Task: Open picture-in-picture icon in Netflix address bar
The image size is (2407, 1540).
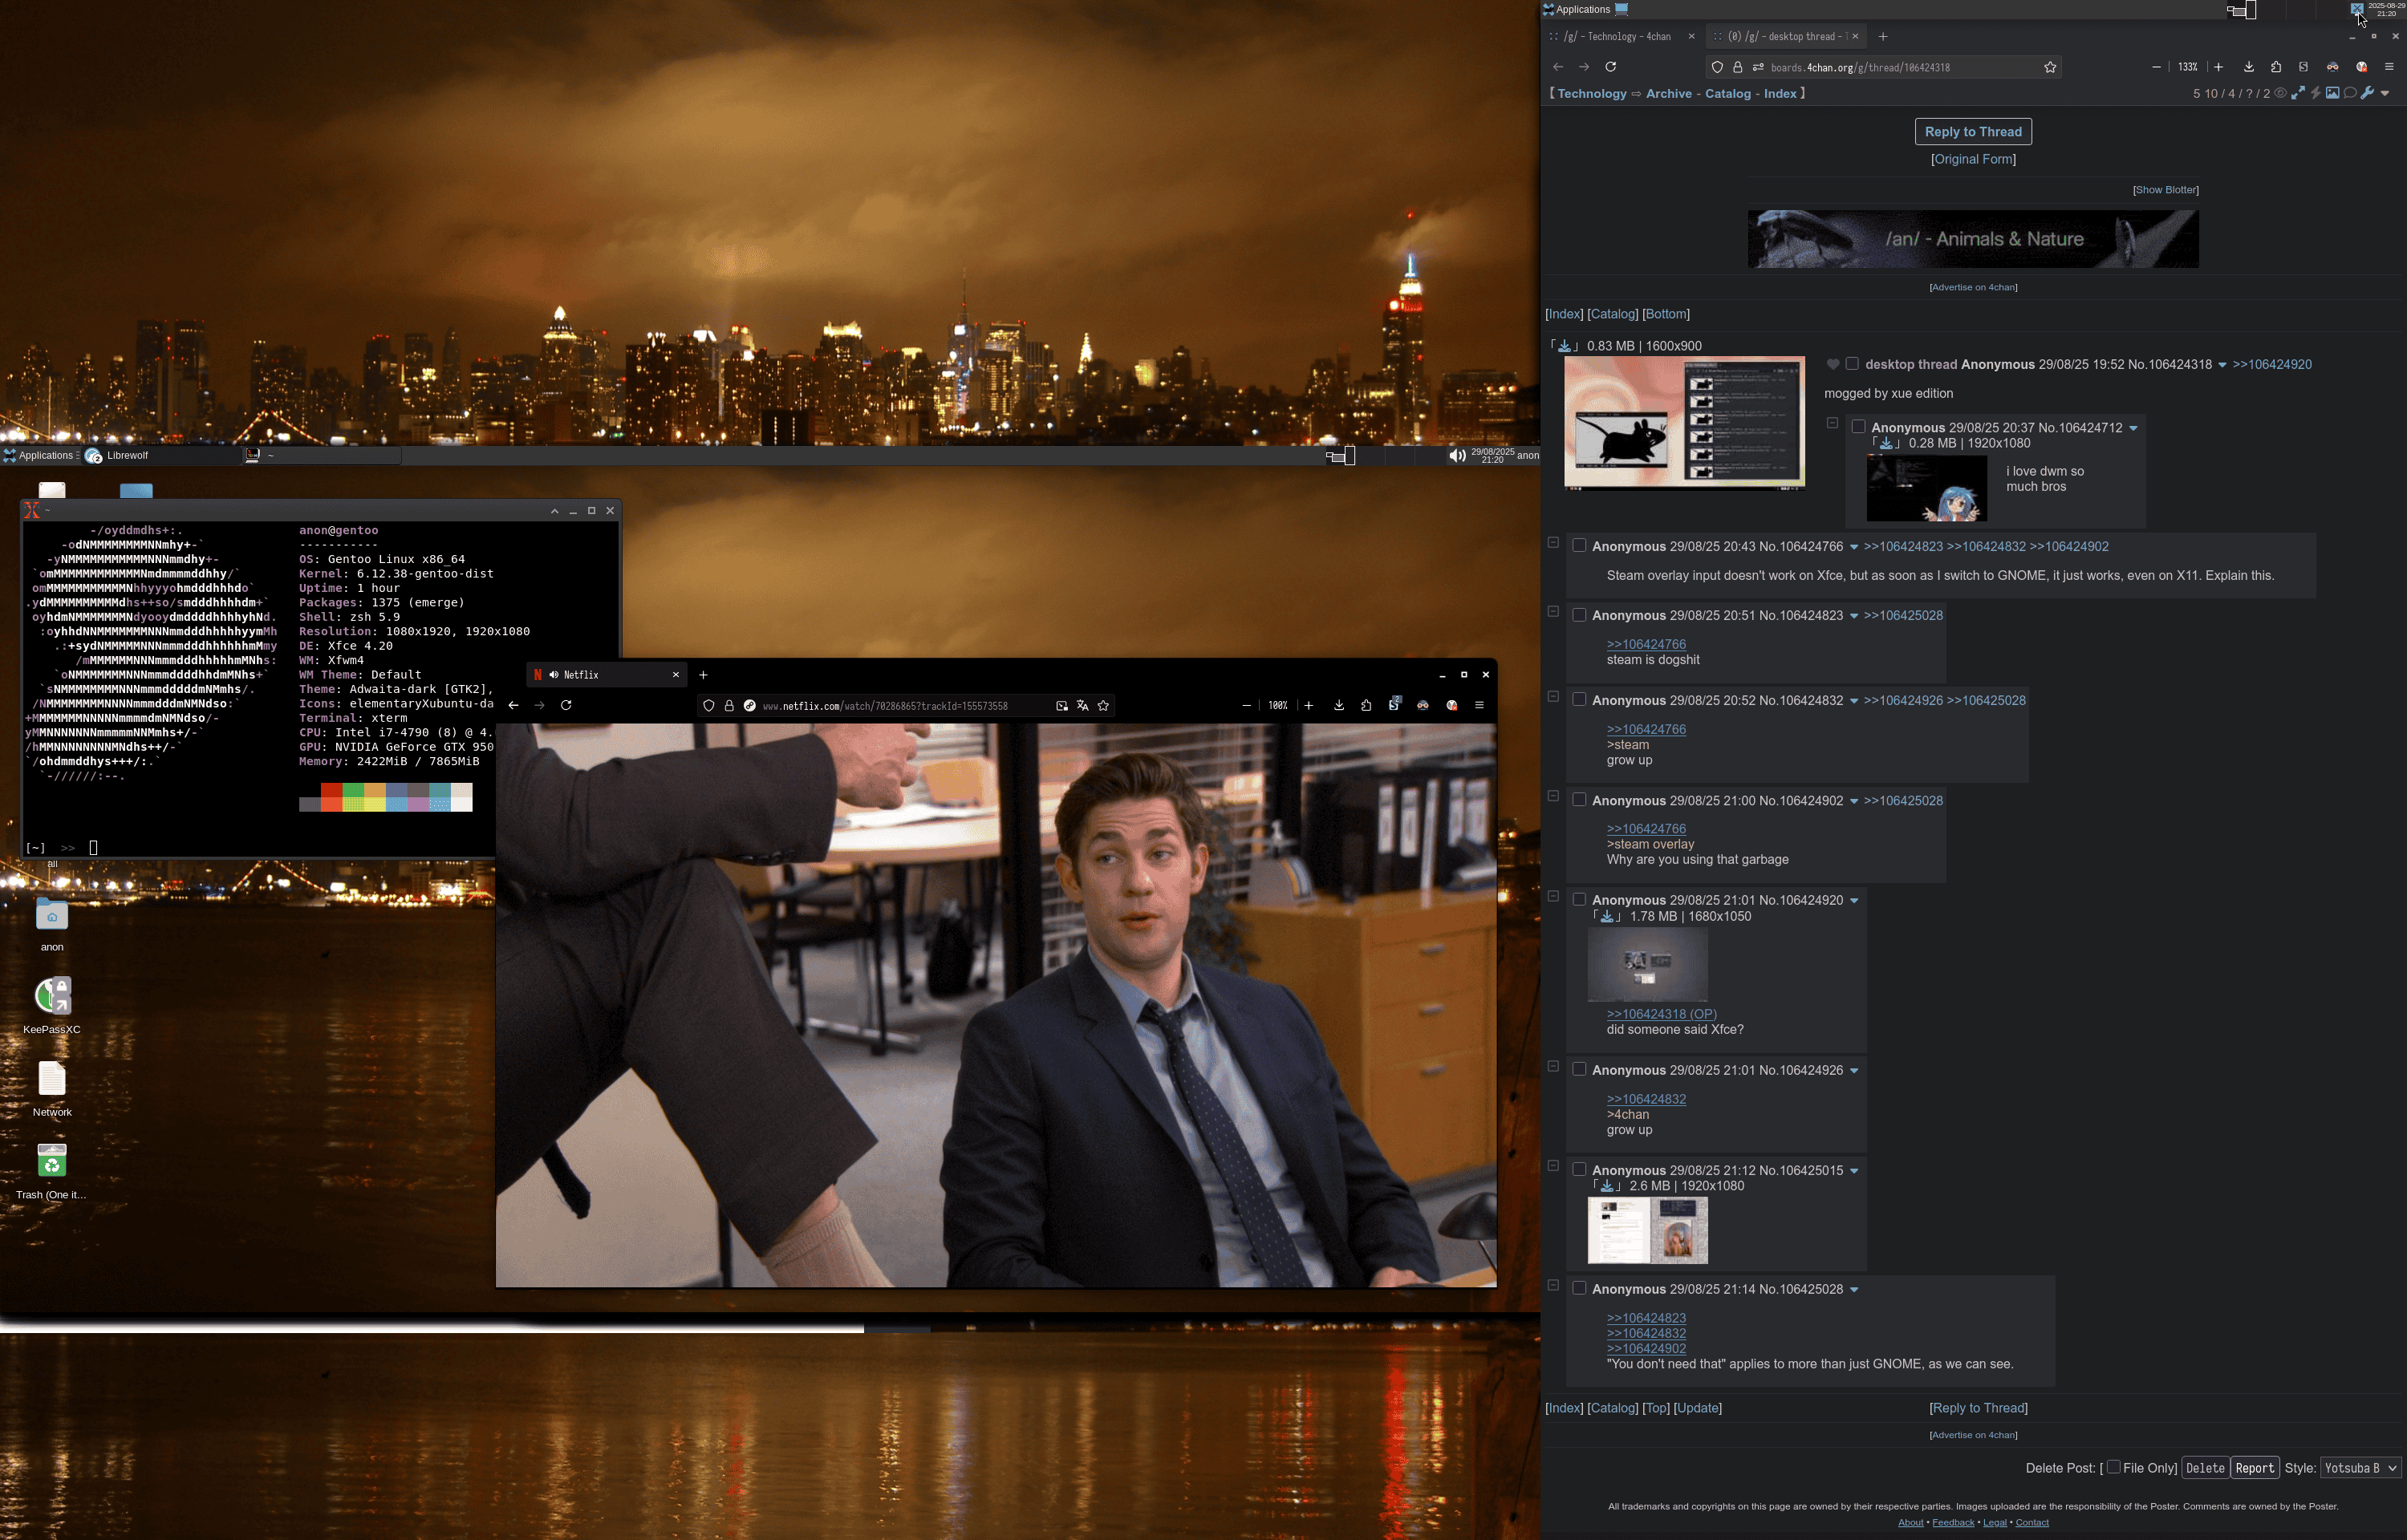Action: [1062, 706]
